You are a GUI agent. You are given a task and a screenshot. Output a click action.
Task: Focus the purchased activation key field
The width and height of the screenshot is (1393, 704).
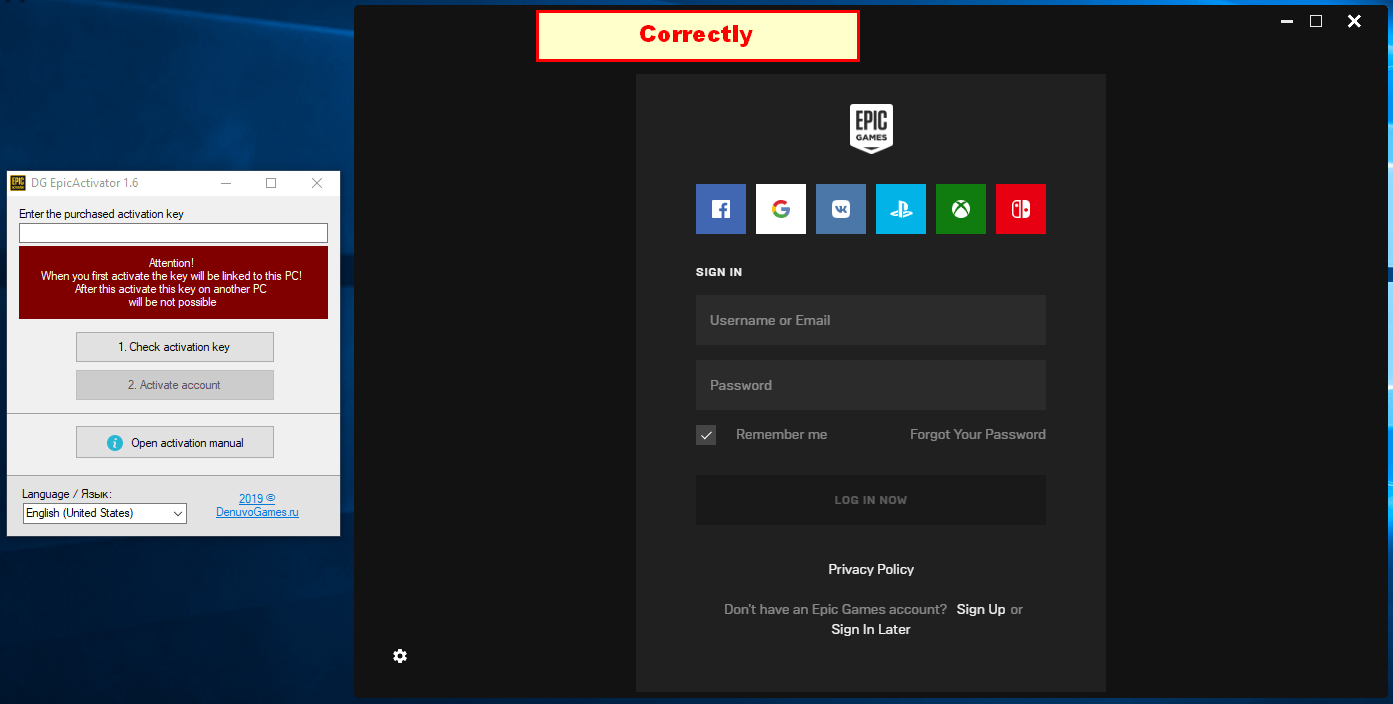173,233
